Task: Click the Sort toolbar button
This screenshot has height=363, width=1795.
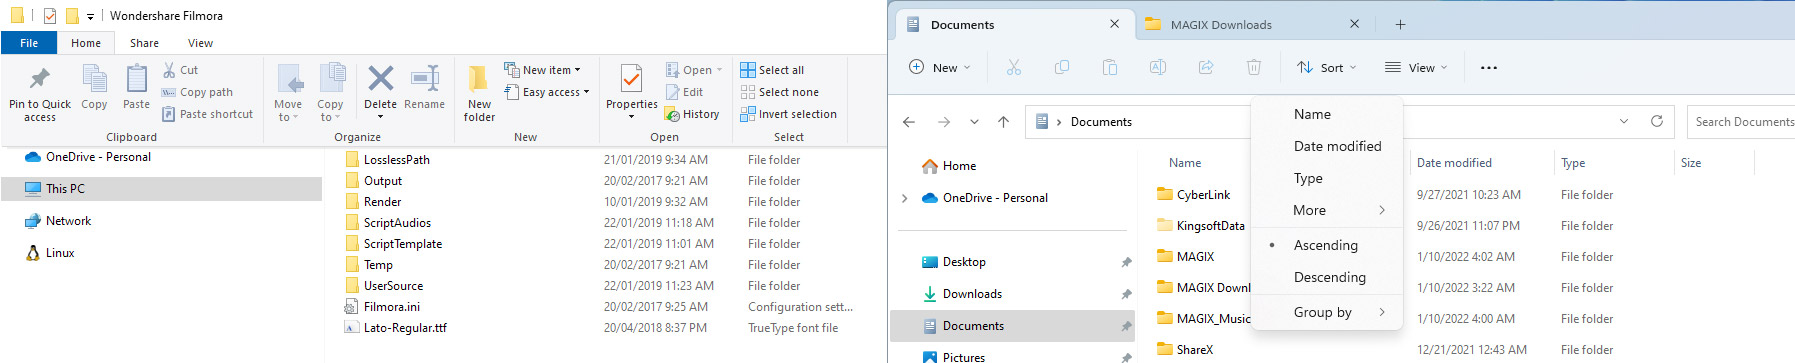Action: [1326, 67]
